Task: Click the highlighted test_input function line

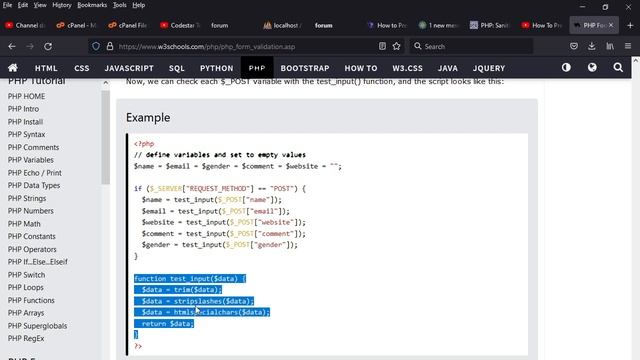Action: (190, 279)
